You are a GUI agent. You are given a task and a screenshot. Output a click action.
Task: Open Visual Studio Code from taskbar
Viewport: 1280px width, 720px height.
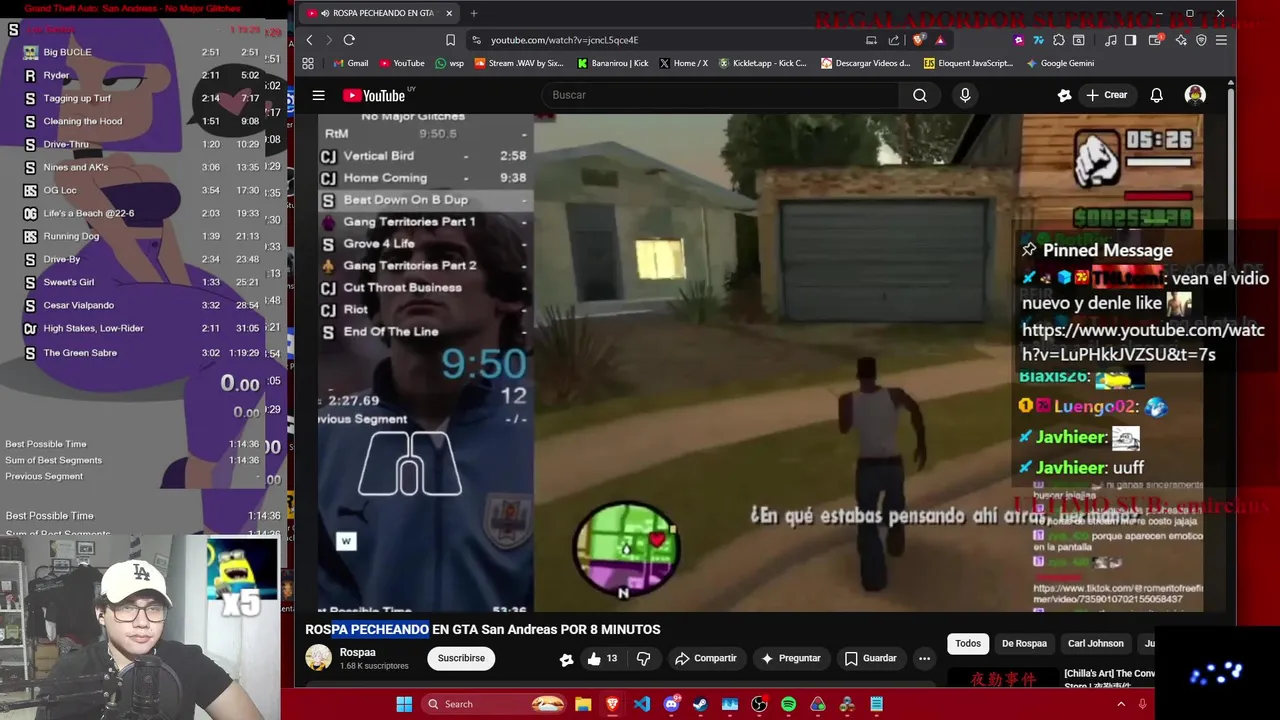(642, 704)
